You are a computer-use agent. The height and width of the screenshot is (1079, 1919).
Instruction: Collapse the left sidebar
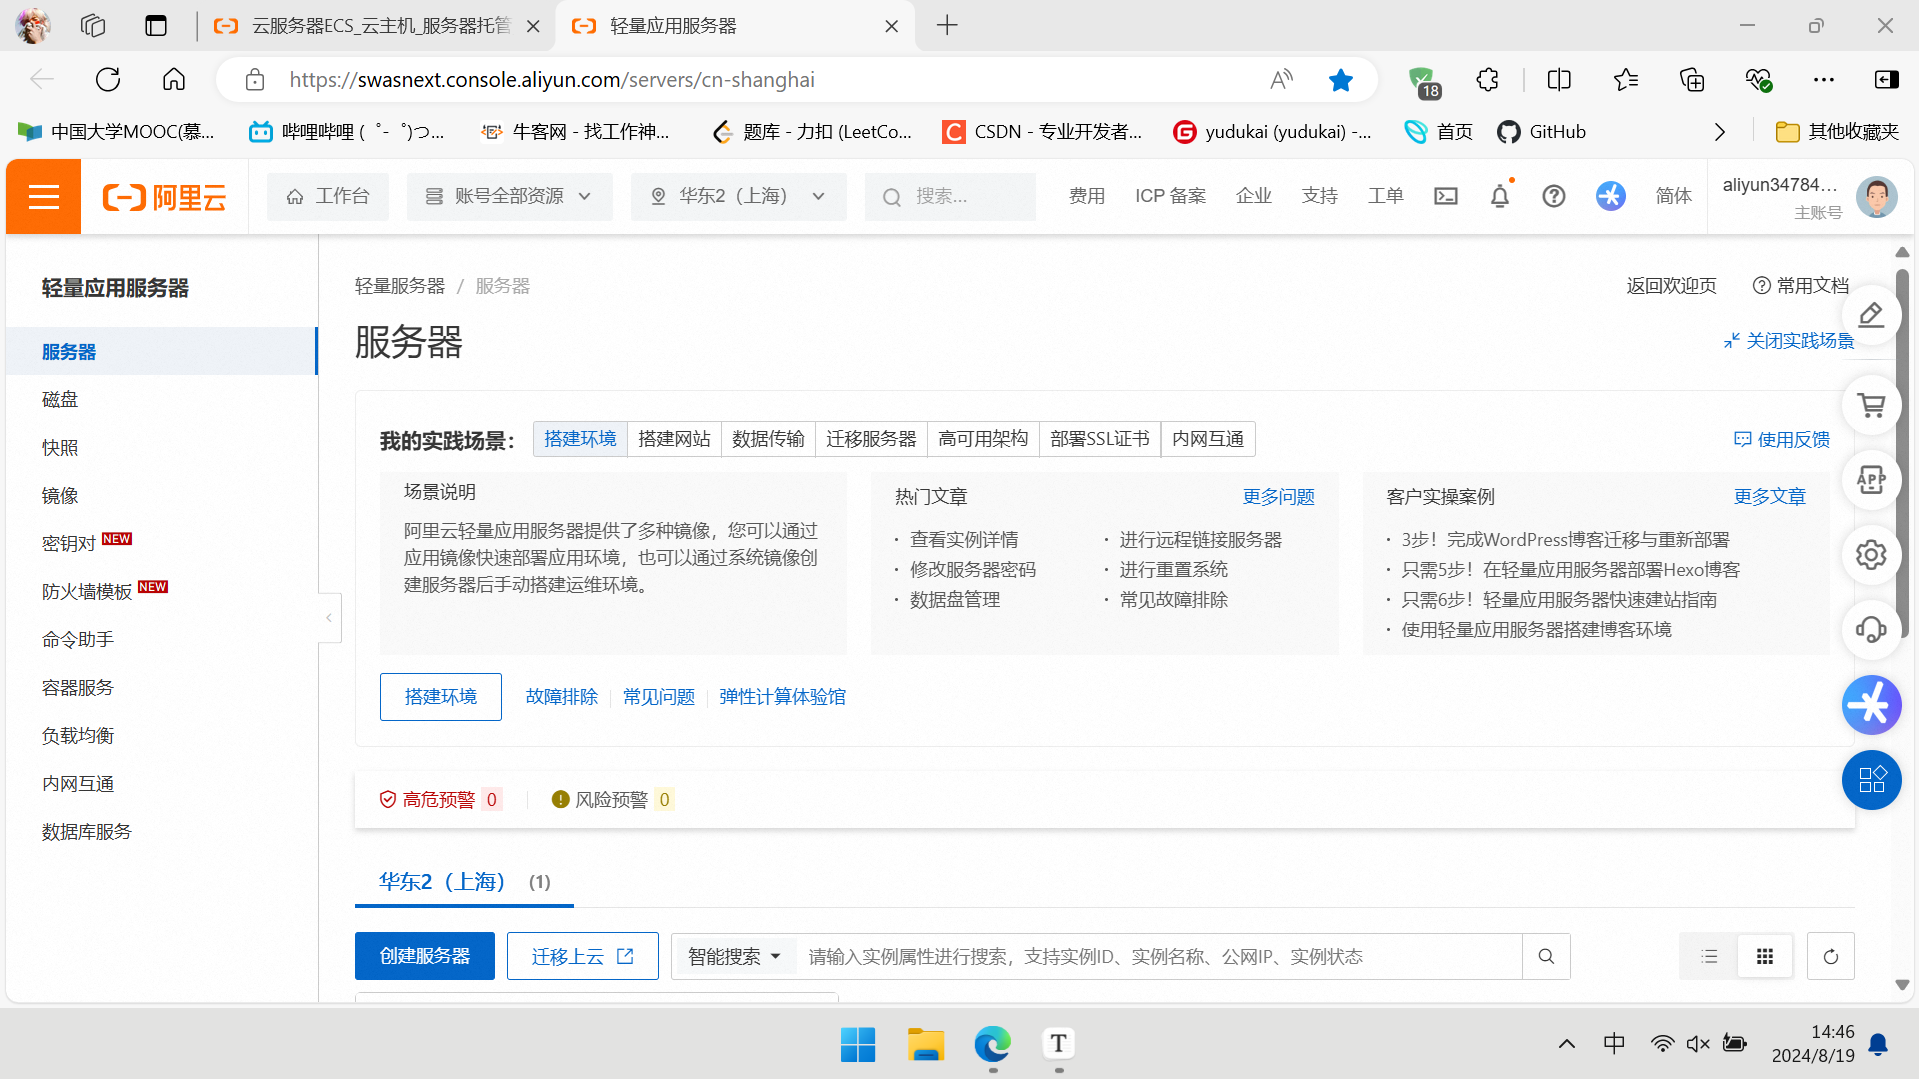click(x=329, y=618)
